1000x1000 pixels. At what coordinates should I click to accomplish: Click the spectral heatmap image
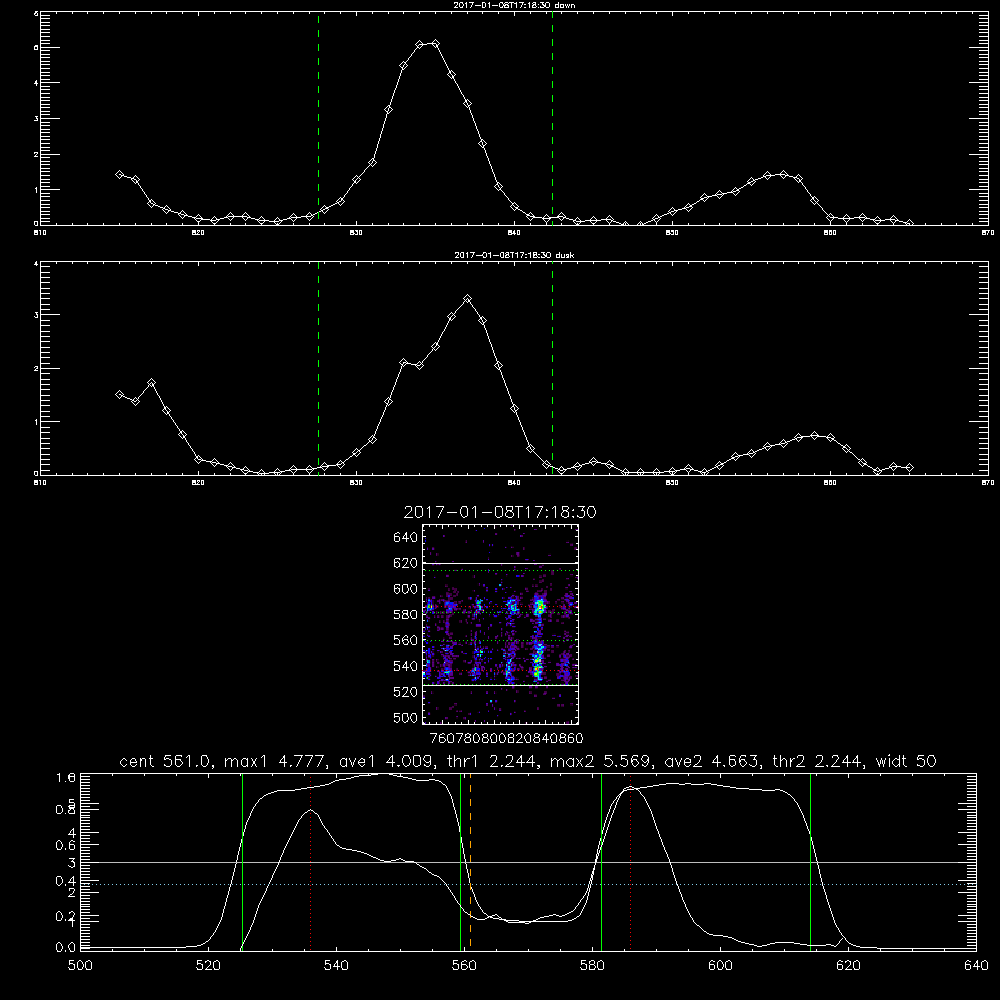click(501, 624)
